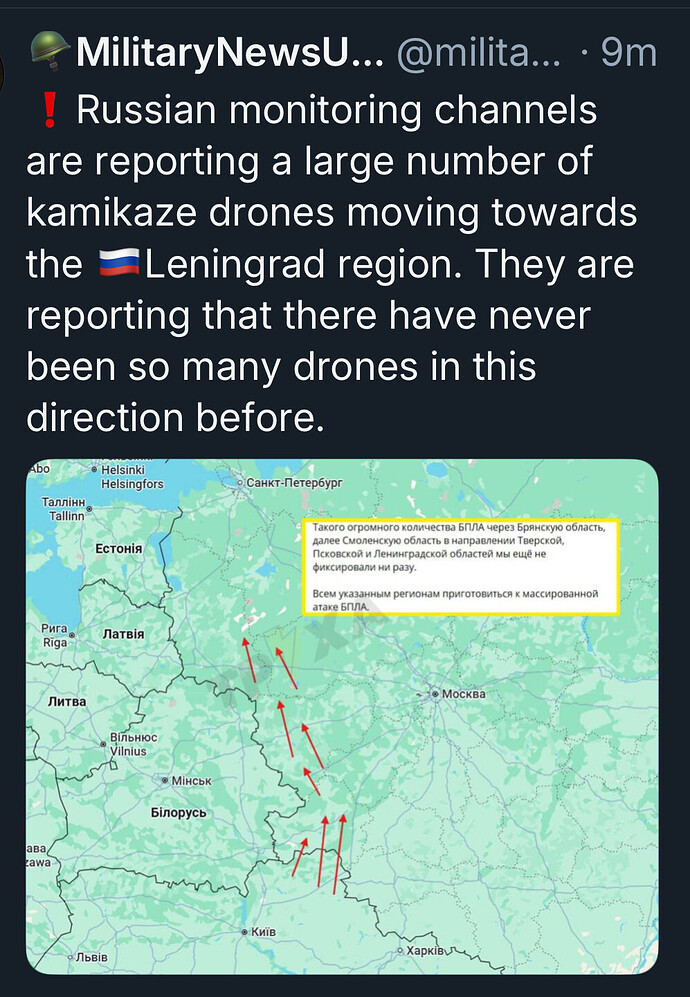Select the Київ city marker
The height and width of the screenshot is (997, 690).
[246, 931]
